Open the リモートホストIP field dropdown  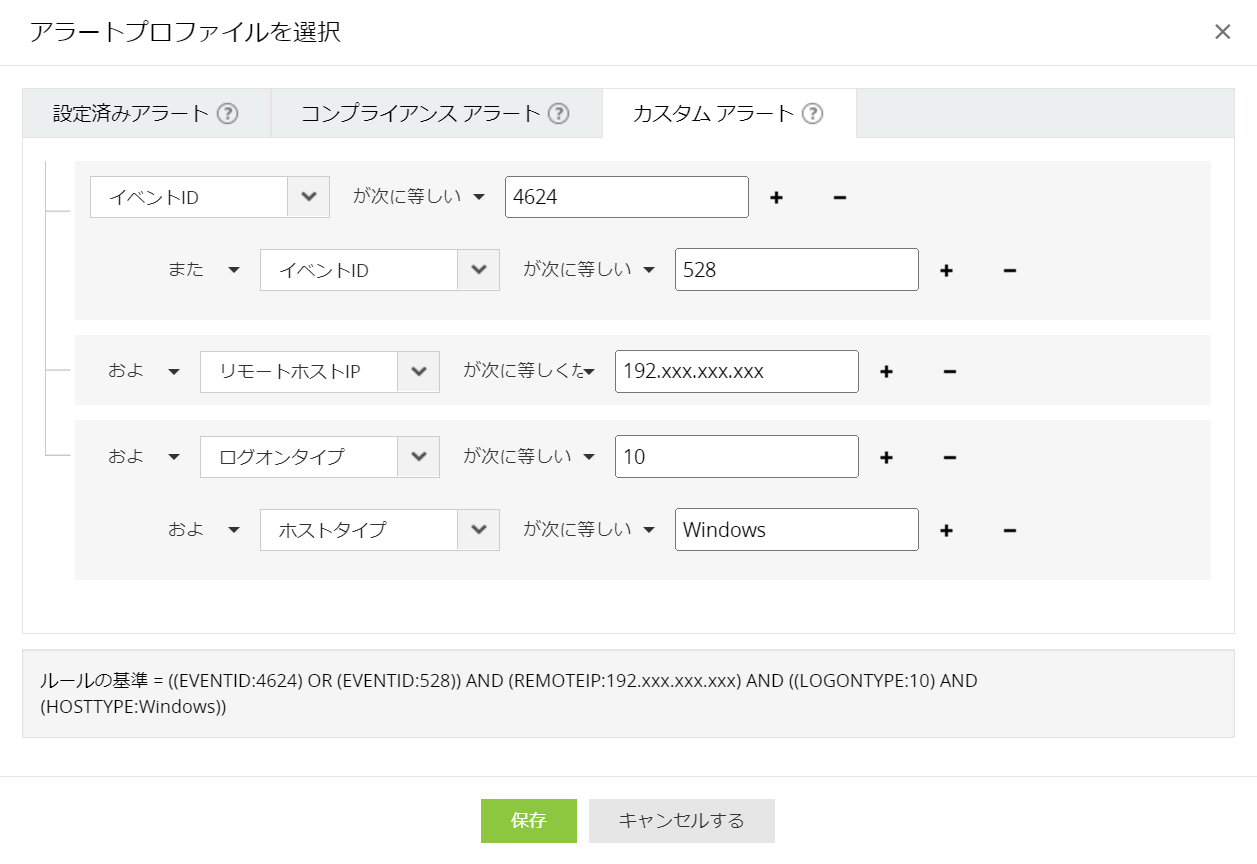[418, 372]
